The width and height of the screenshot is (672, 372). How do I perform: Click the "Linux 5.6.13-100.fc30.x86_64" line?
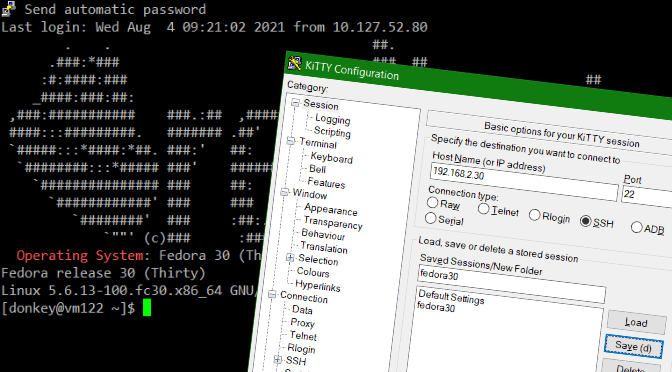point(131,291)
